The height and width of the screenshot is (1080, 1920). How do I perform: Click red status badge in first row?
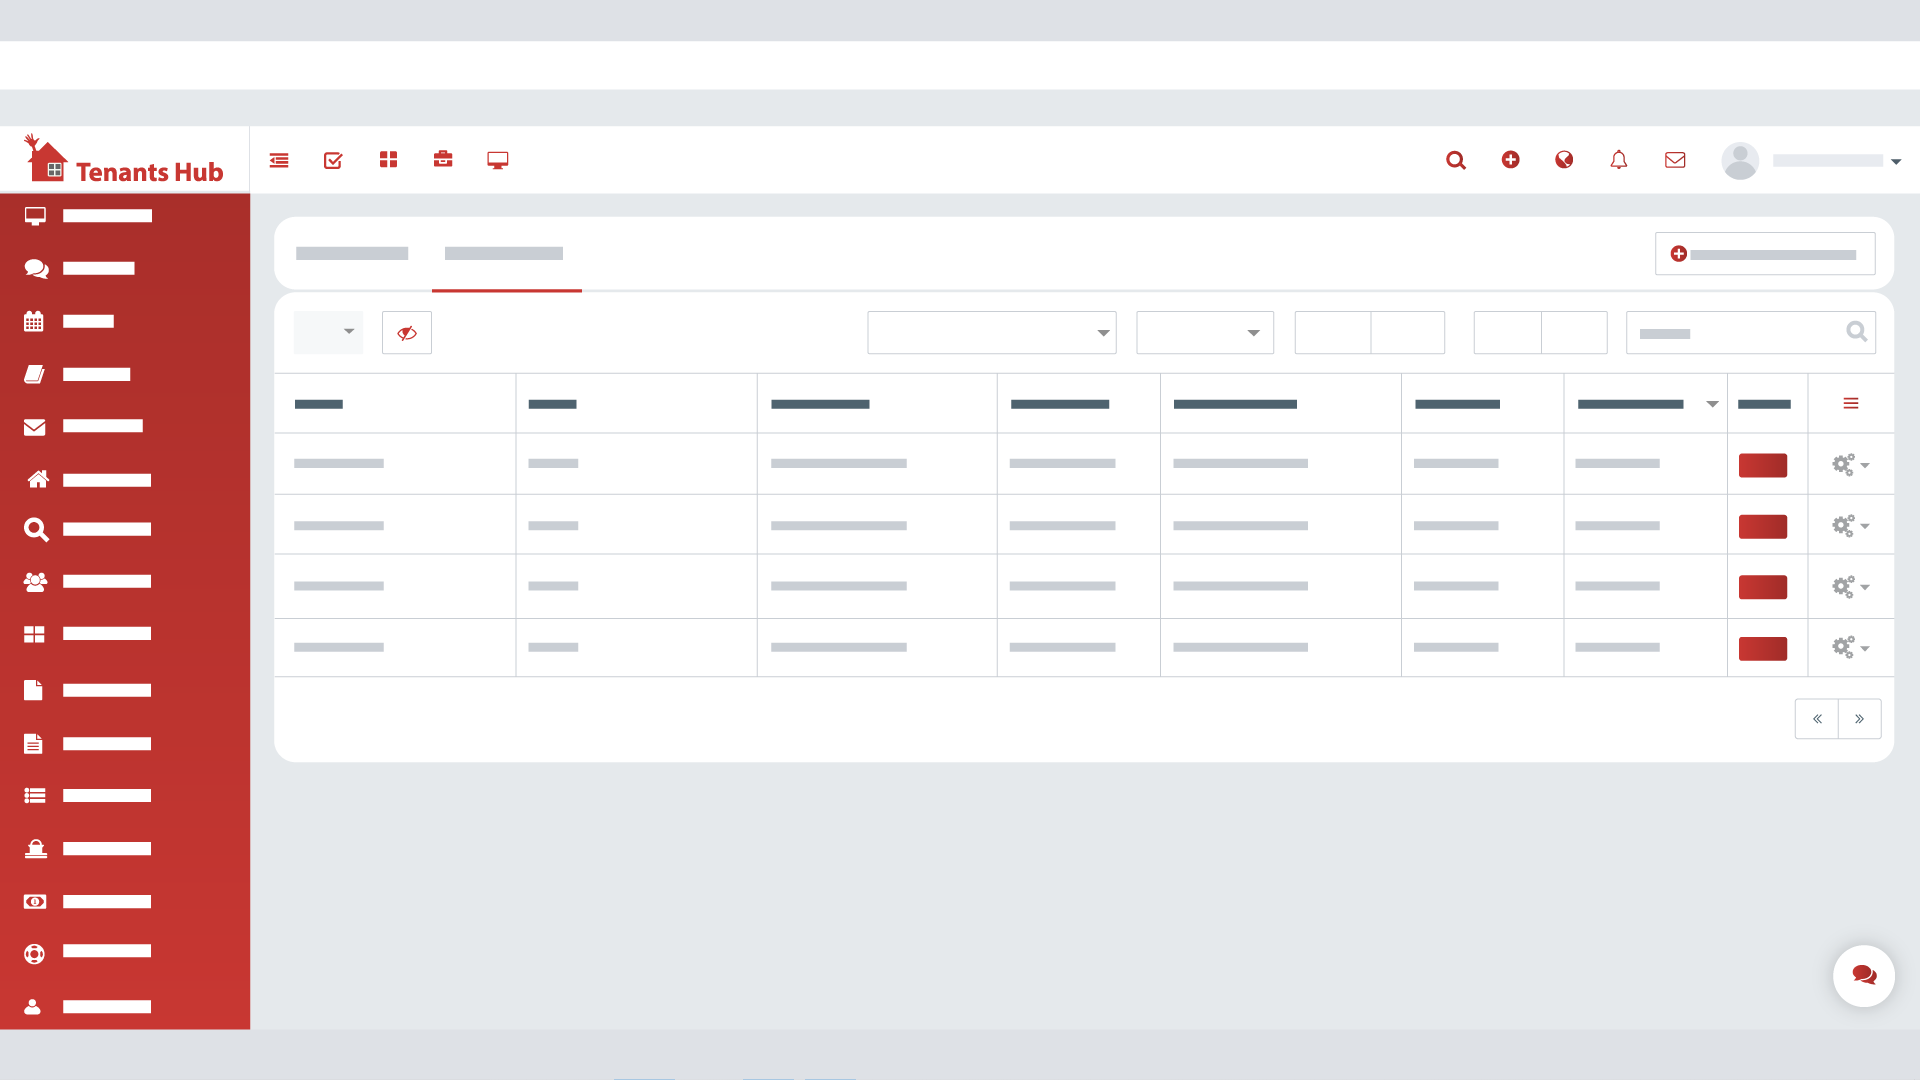point(1762,465)
